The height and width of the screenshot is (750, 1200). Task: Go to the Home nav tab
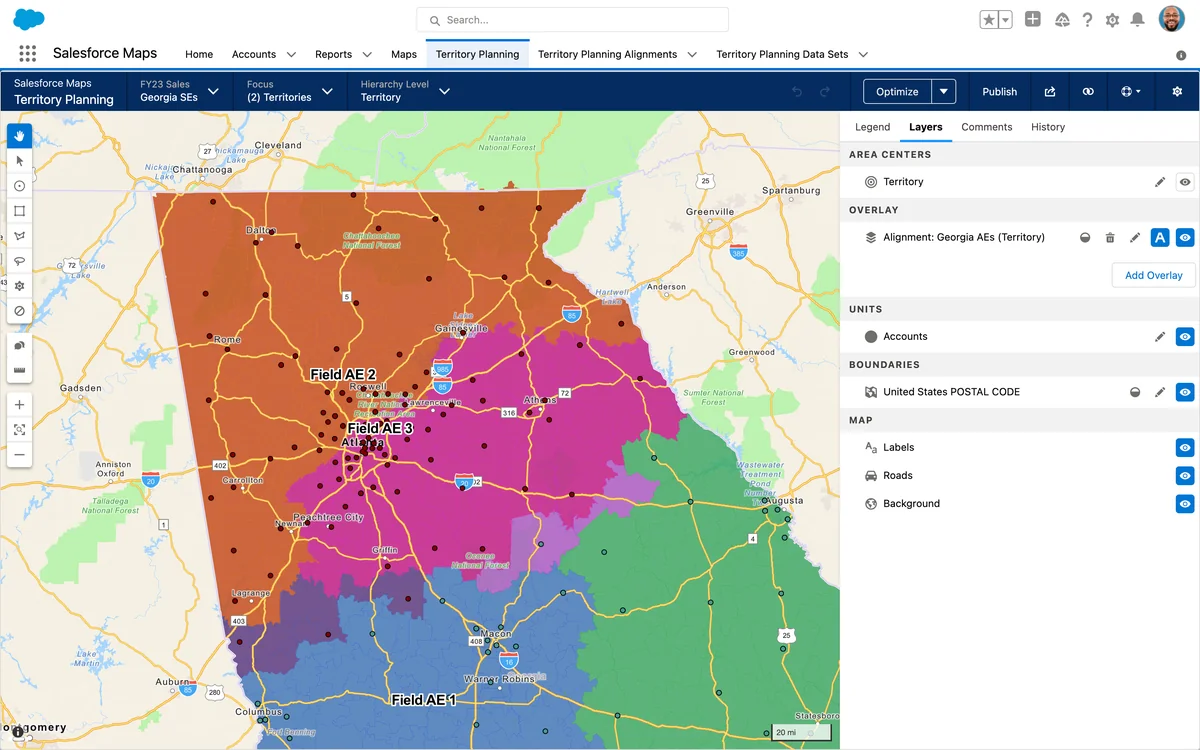coord(199,55)
